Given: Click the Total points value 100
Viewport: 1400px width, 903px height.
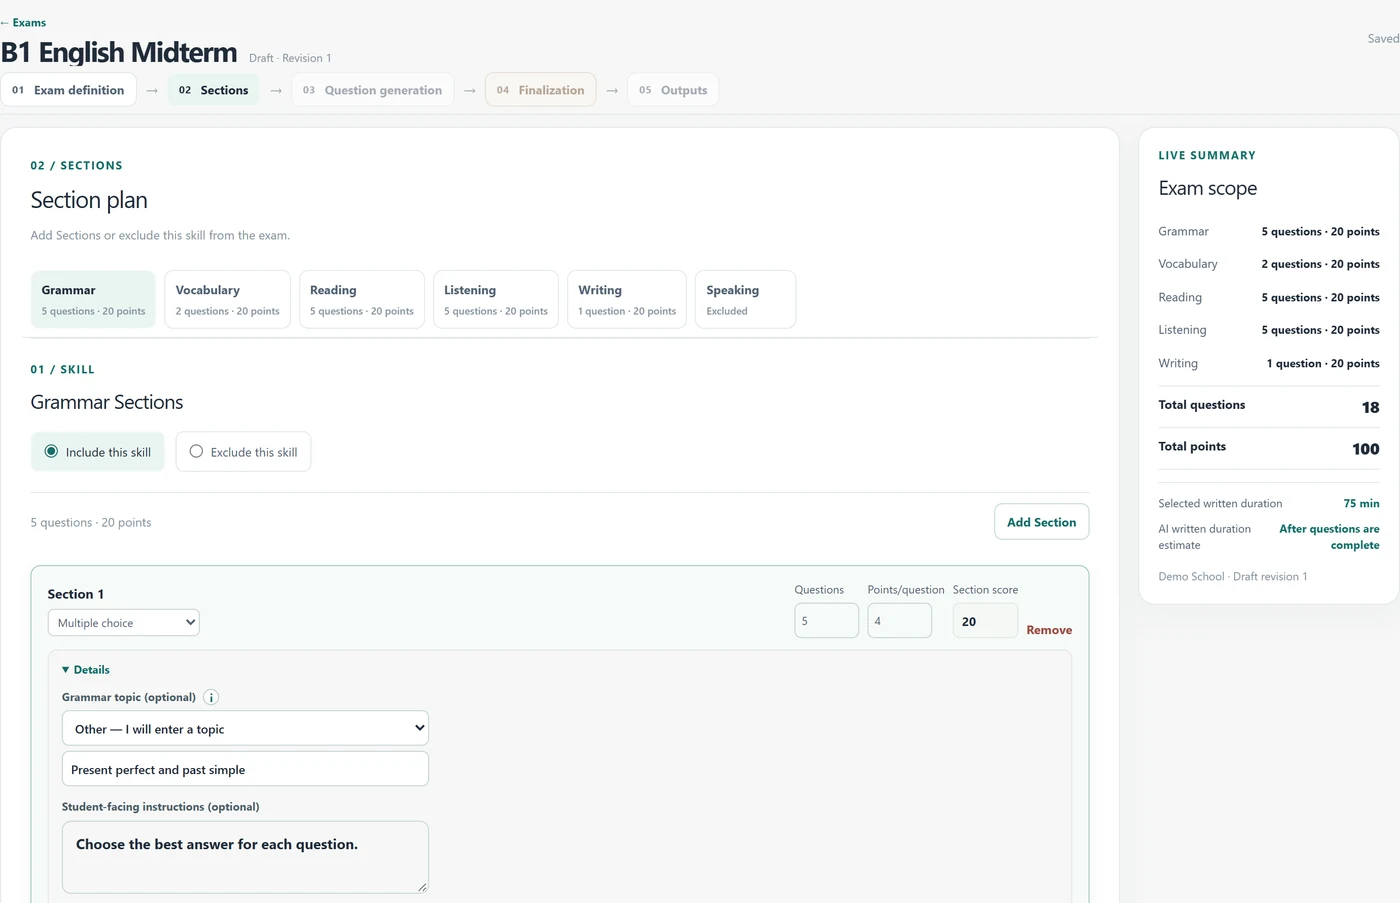Looking at the screenshot, I should point(1365,449).
